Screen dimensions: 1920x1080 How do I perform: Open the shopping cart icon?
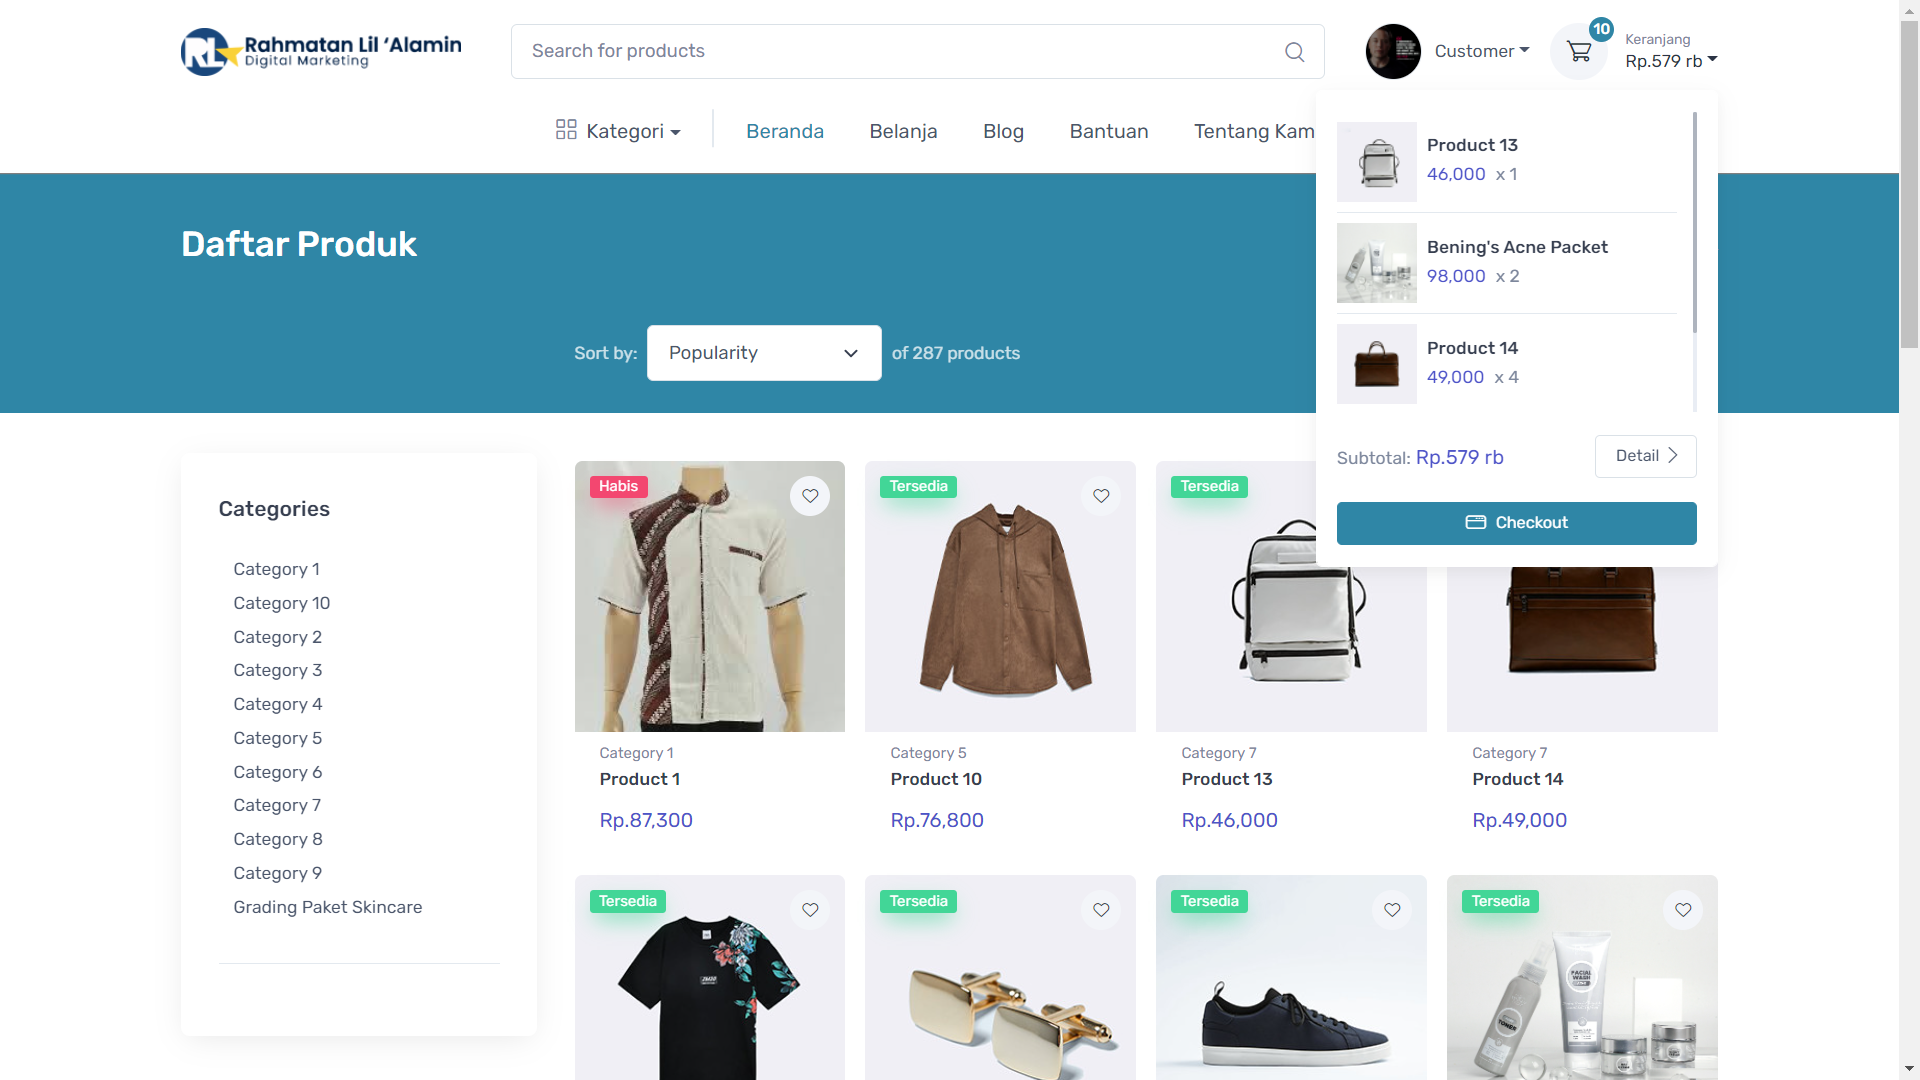click(x=1579, y=52)
